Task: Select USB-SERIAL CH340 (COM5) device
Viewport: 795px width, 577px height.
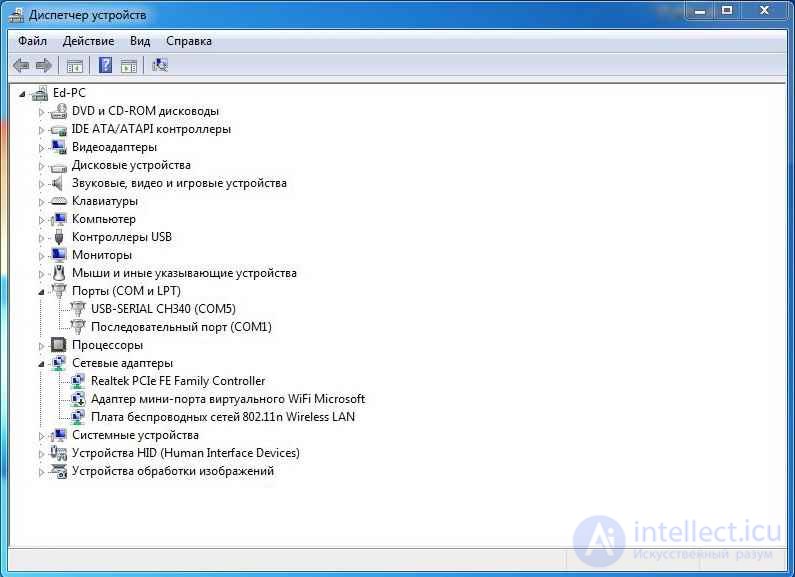Action: click(x=163, y=309)
